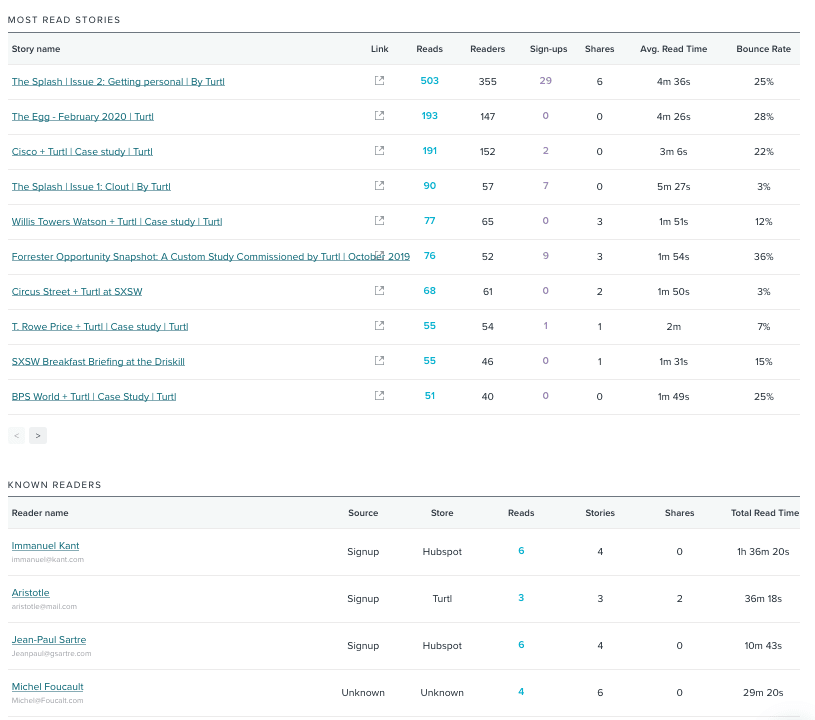View 503 reads for The Splash Issue 2
The image size is (815, 720).
tap(429, 81)
